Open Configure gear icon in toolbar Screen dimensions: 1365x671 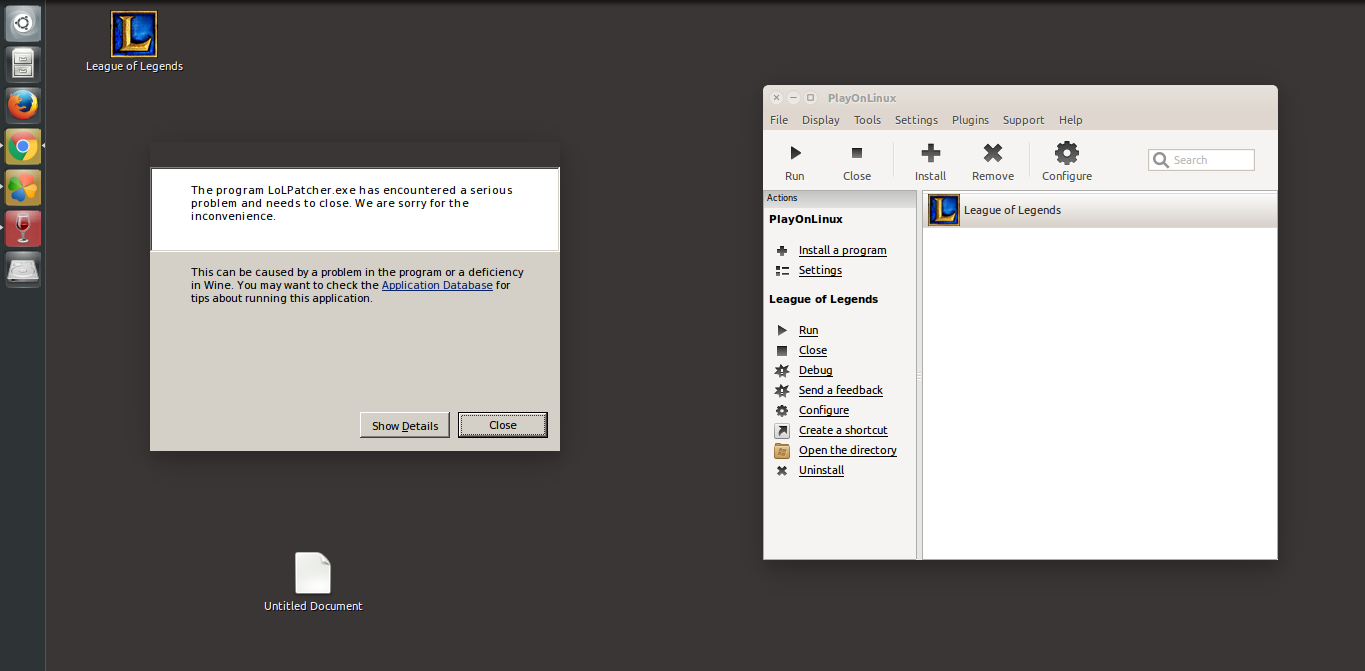(1067, 153)
